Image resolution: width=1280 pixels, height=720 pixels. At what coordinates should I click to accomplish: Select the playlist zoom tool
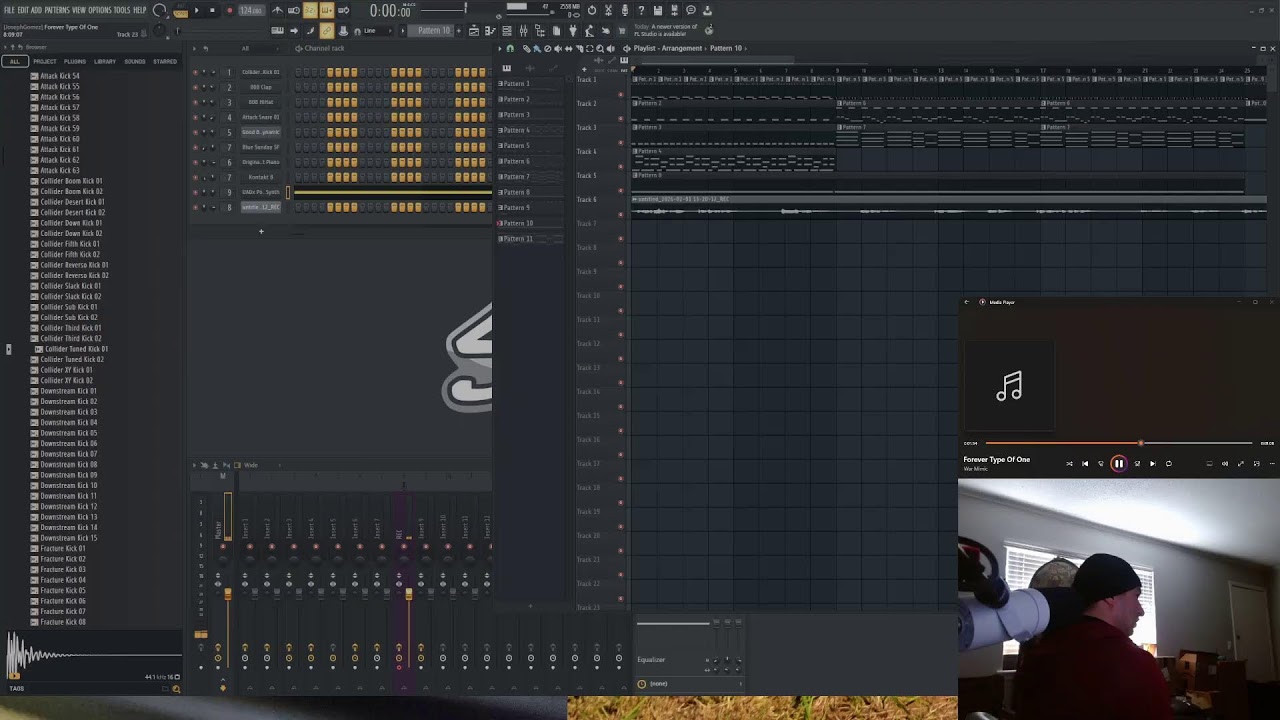(600, 48)
